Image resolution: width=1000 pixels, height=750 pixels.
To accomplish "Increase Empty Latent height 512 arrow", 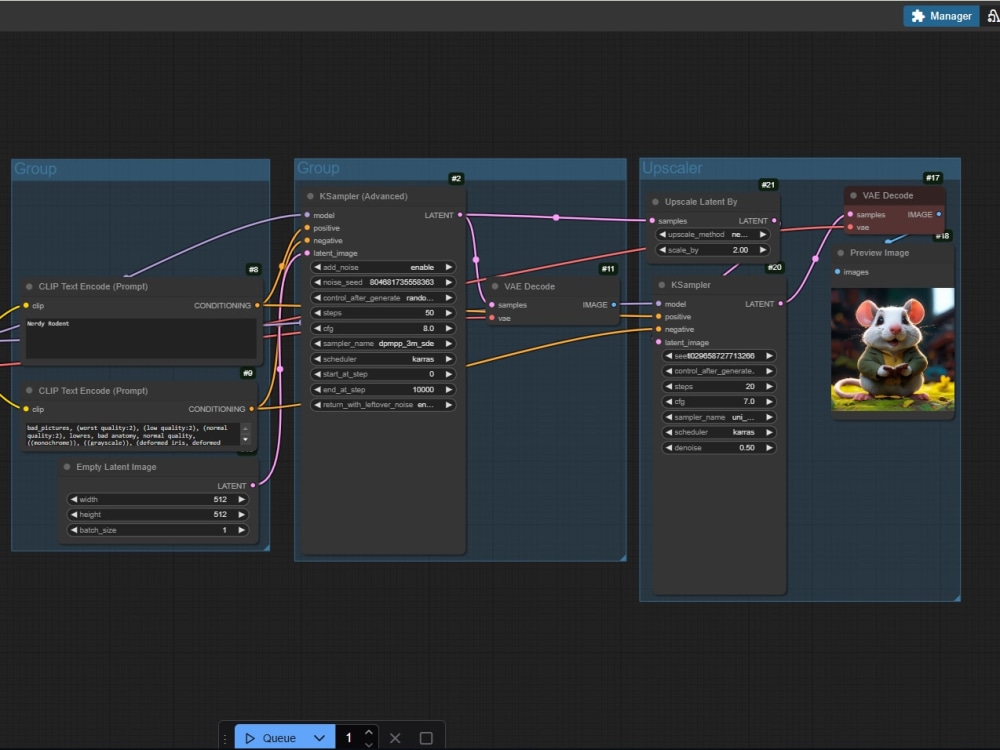I will click(x=241, y=515).
